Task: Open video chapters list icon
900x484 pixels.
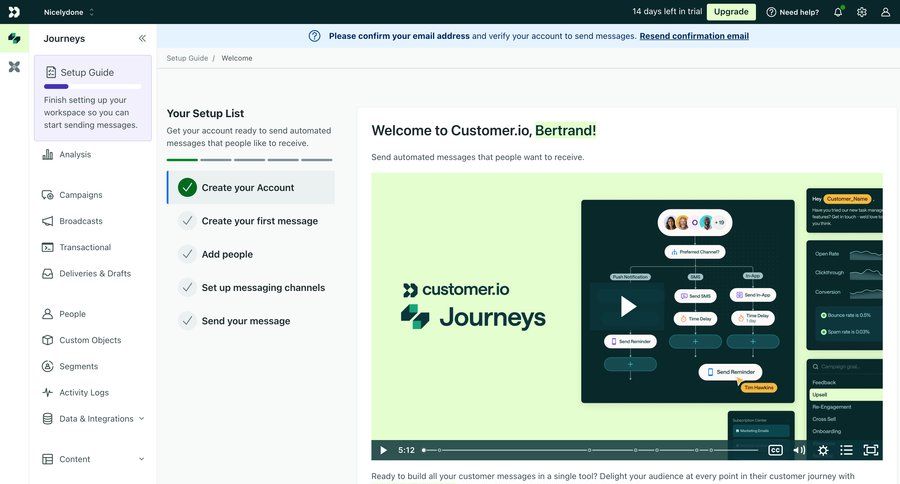Action: [846, 450]
